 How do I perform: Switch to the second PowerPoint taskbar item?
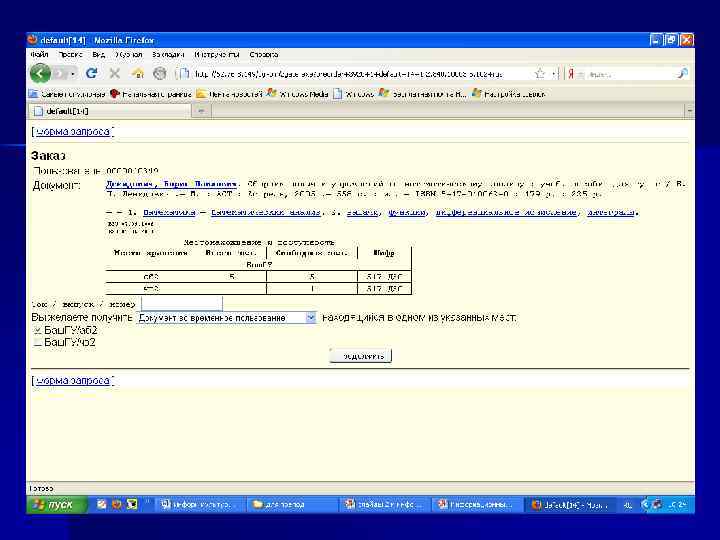(x=478, y=505)
